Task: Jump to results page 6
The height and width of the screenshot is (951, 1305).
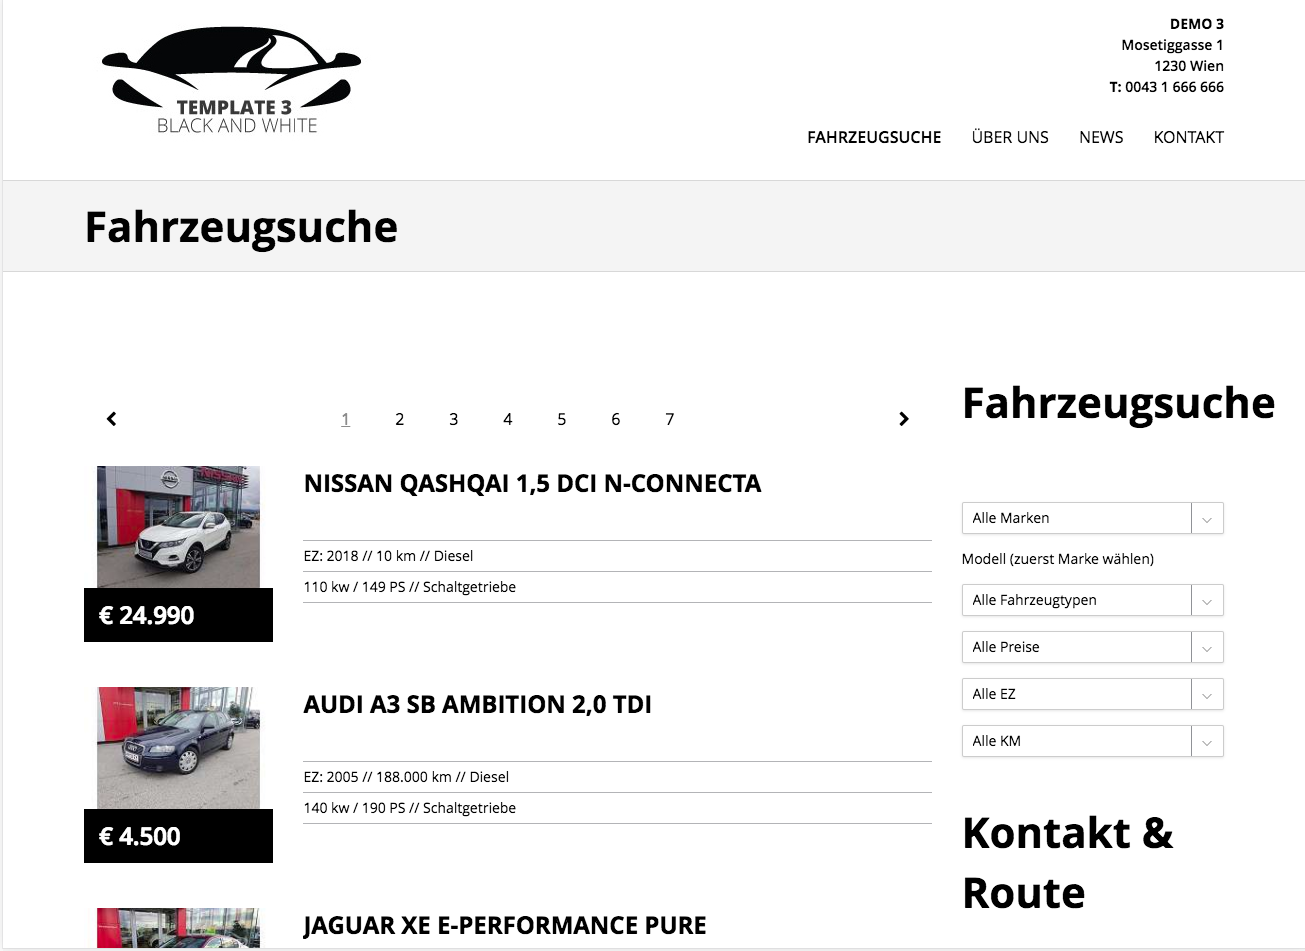Action: 615,419
